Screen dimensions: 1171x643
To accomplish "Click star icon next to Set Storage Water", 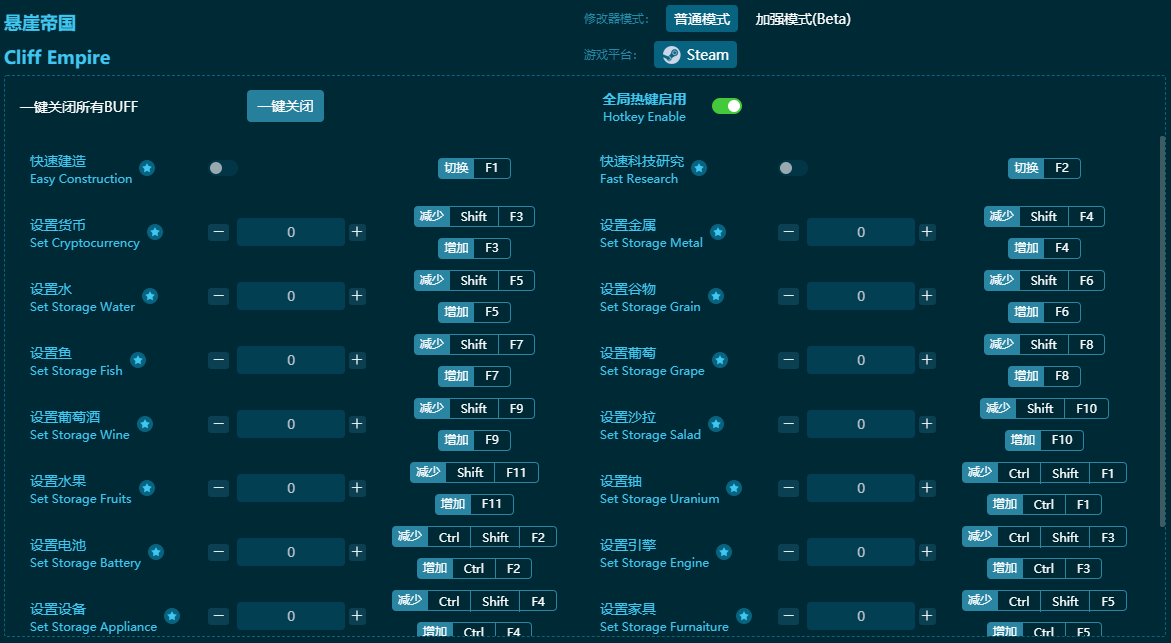I will click(150, 296).
